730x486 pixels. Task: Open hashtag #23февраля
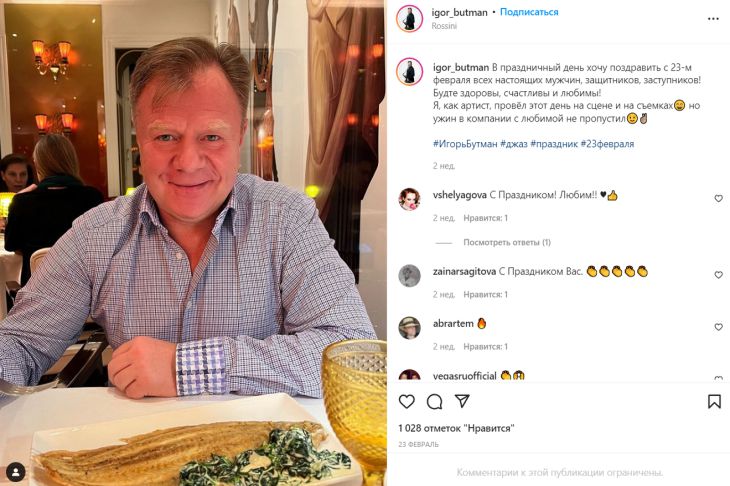point(607,144)
